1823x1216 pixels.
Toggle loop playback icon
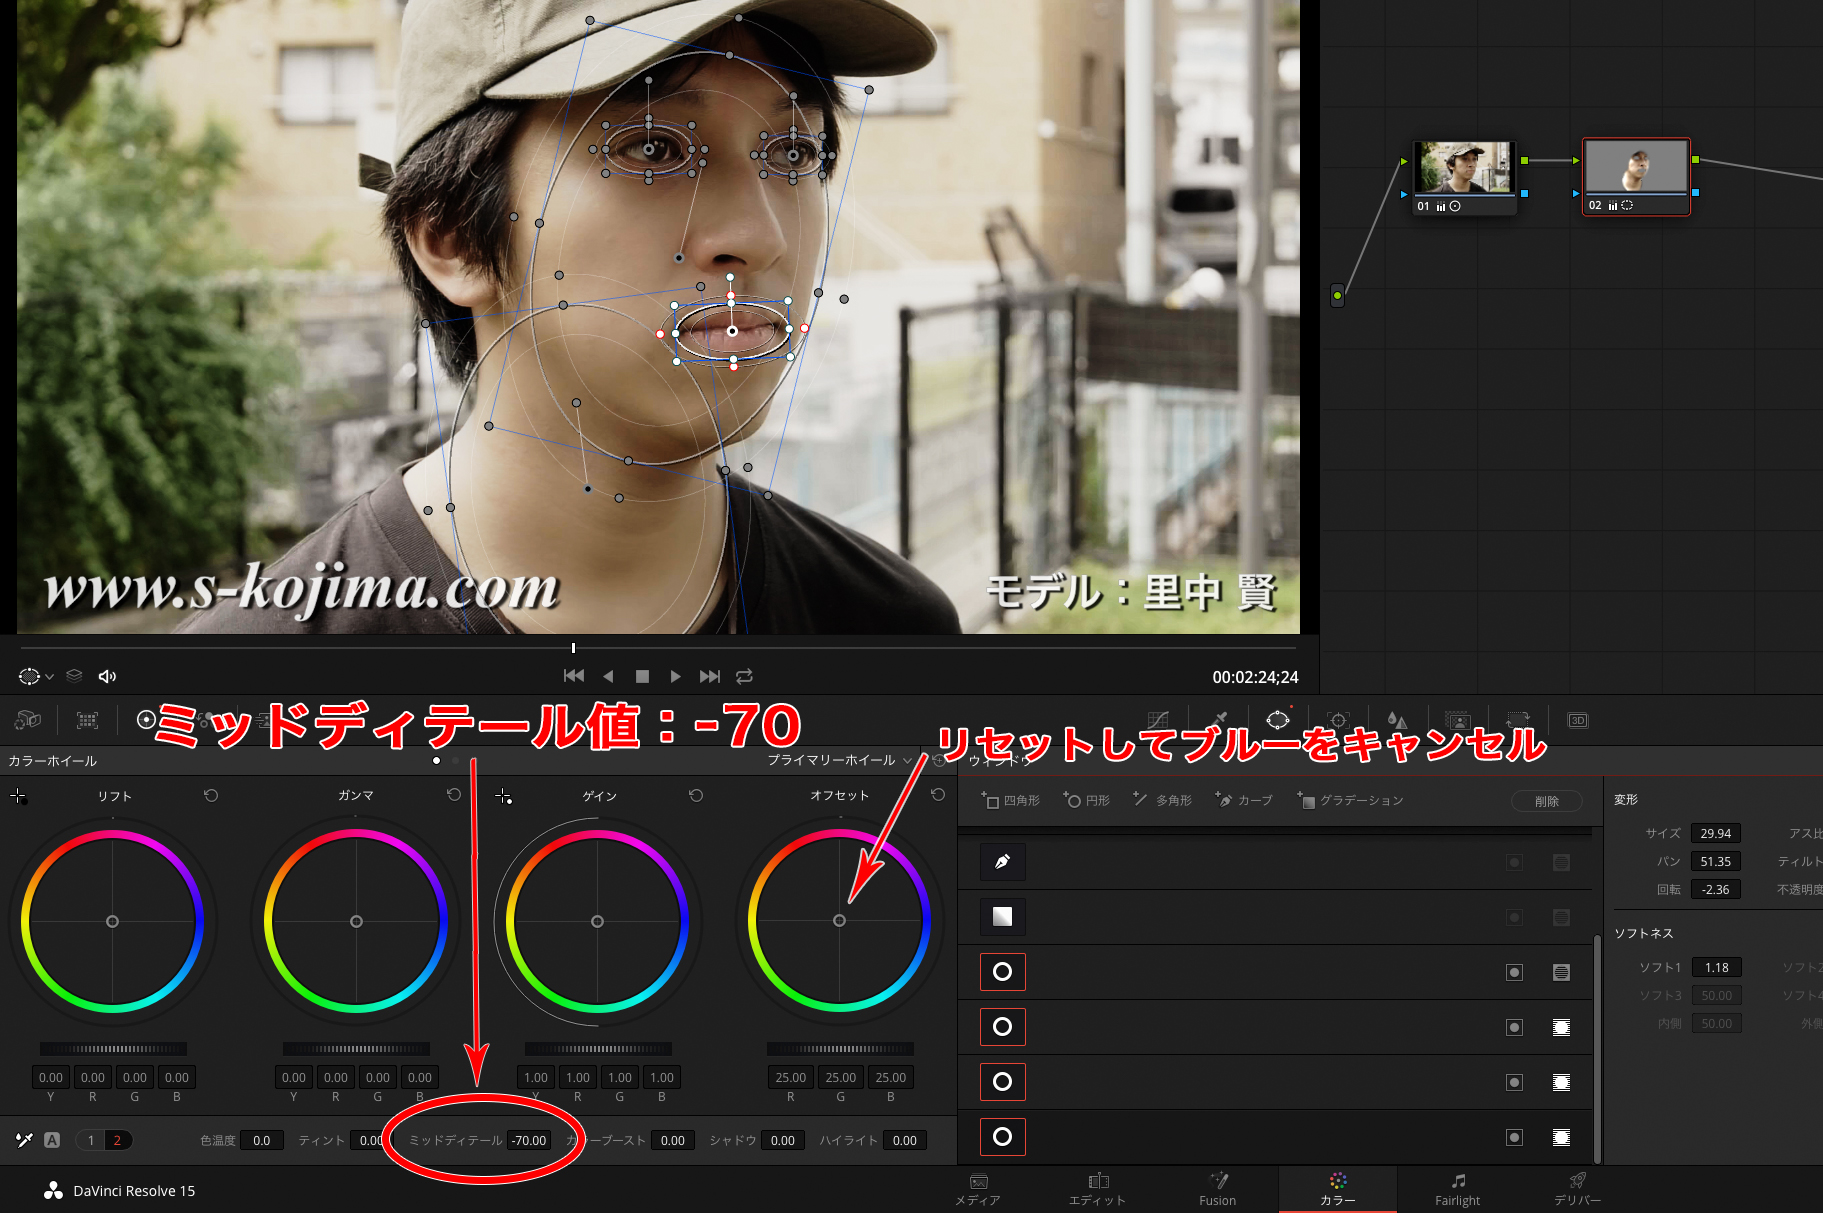click(x=744, y=677)
